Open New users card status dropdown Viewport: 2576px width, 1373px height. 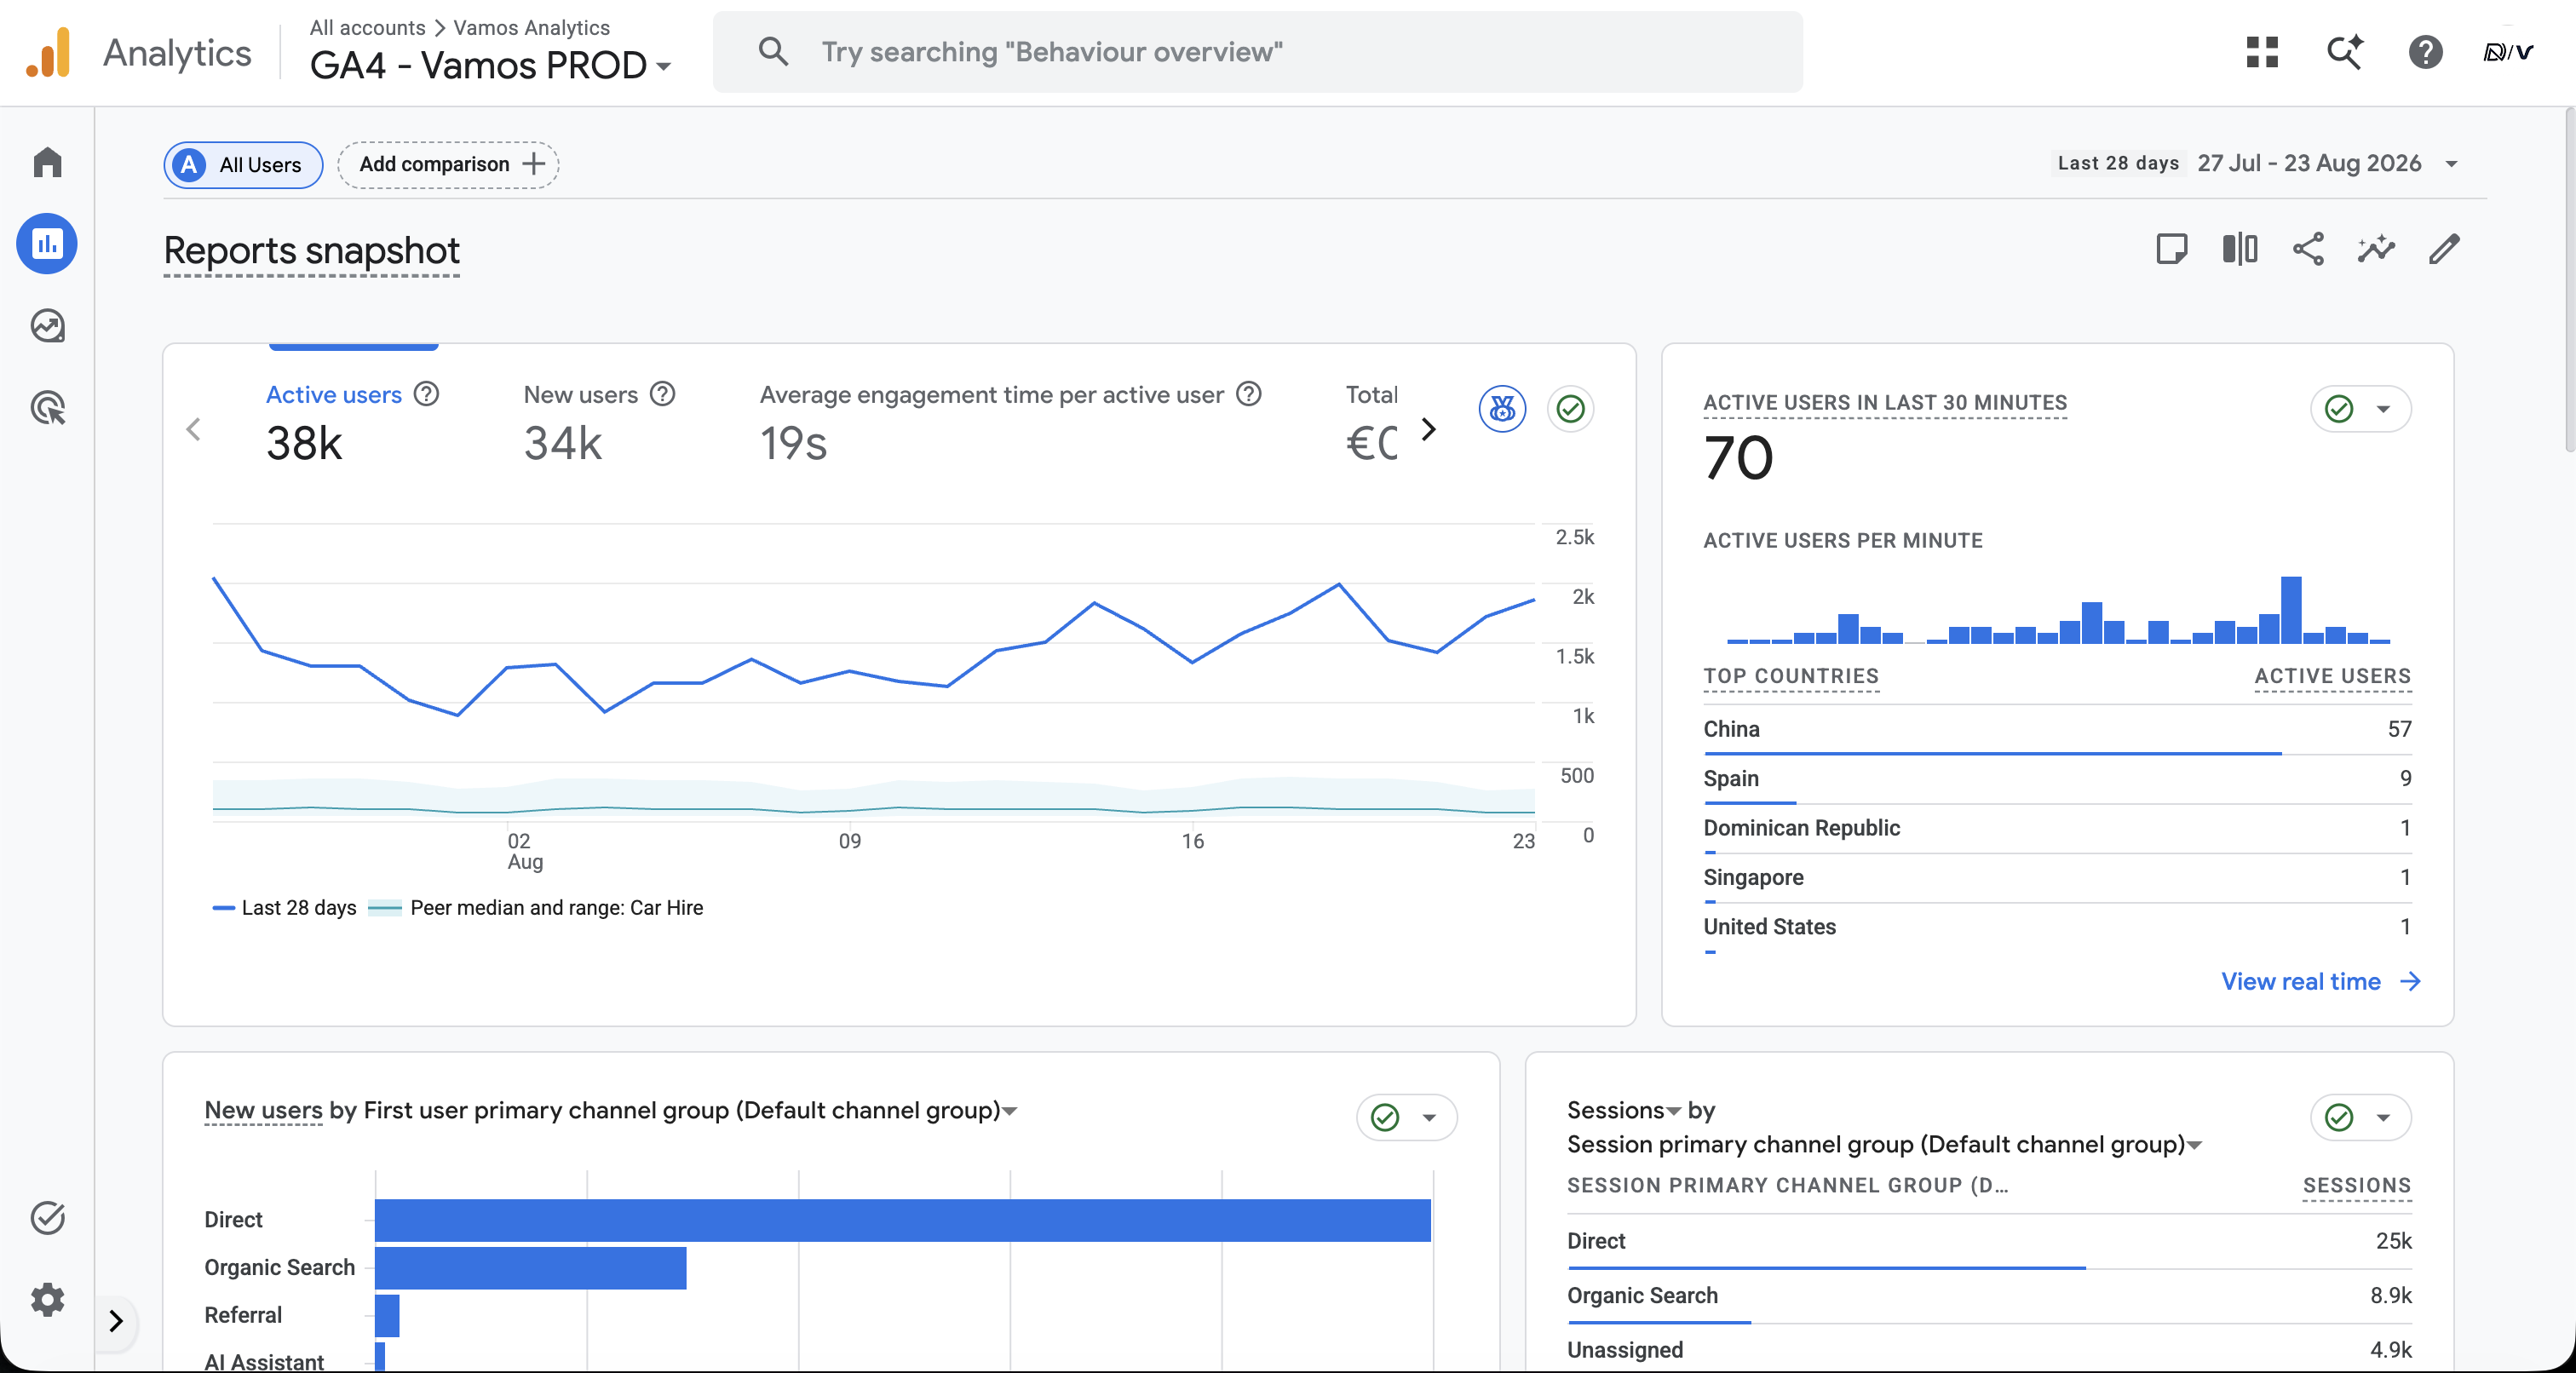1406,1117
